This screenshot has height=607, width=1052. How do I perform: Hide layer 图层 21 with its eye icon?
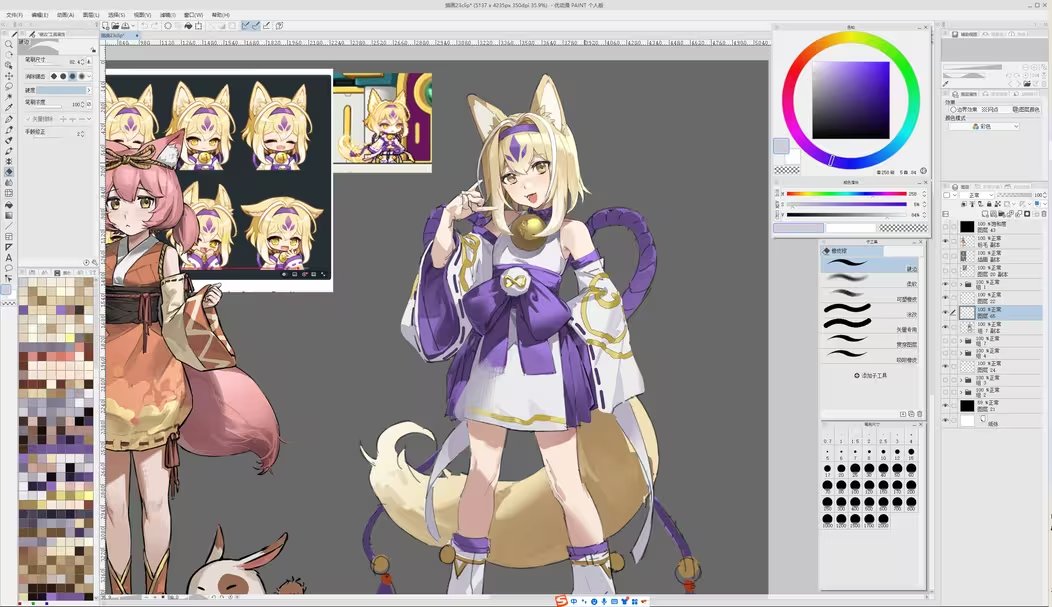point(945,405)
